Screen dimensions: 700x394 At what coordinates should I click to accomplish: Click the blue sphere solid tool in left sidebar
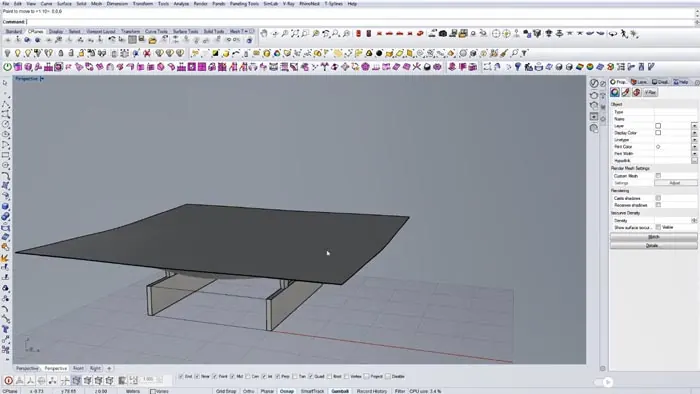[x=5, y=207]
